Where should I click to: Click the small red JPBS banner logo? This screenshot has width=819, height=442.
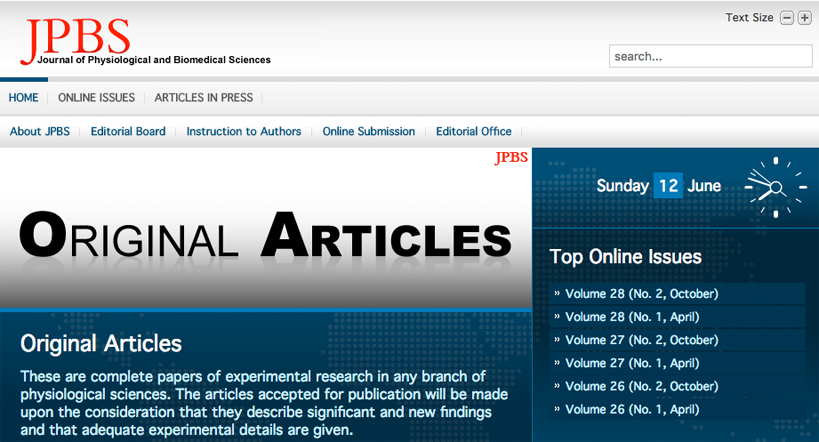click(511, 157)
